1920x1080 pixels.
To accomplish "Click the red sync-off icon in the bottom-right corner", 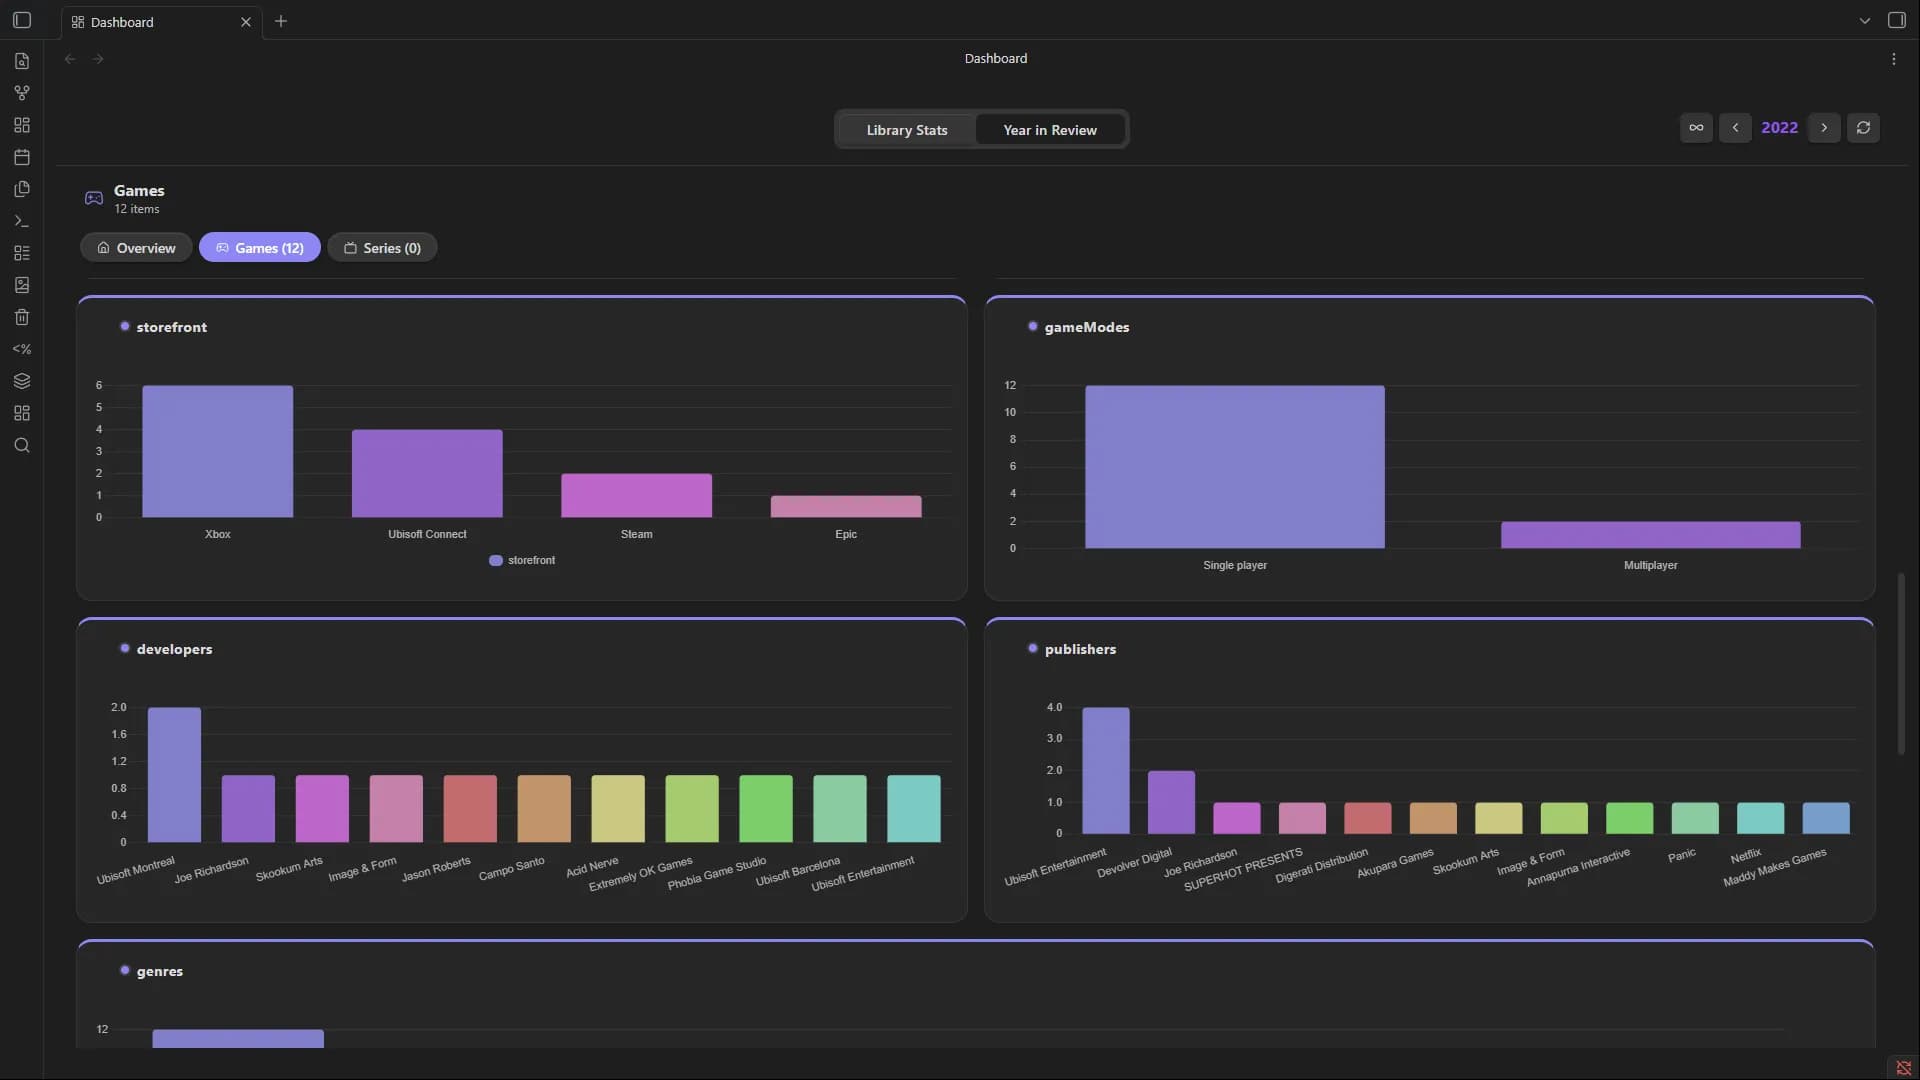I will pyautogui.click(x=1904, y=1068).
